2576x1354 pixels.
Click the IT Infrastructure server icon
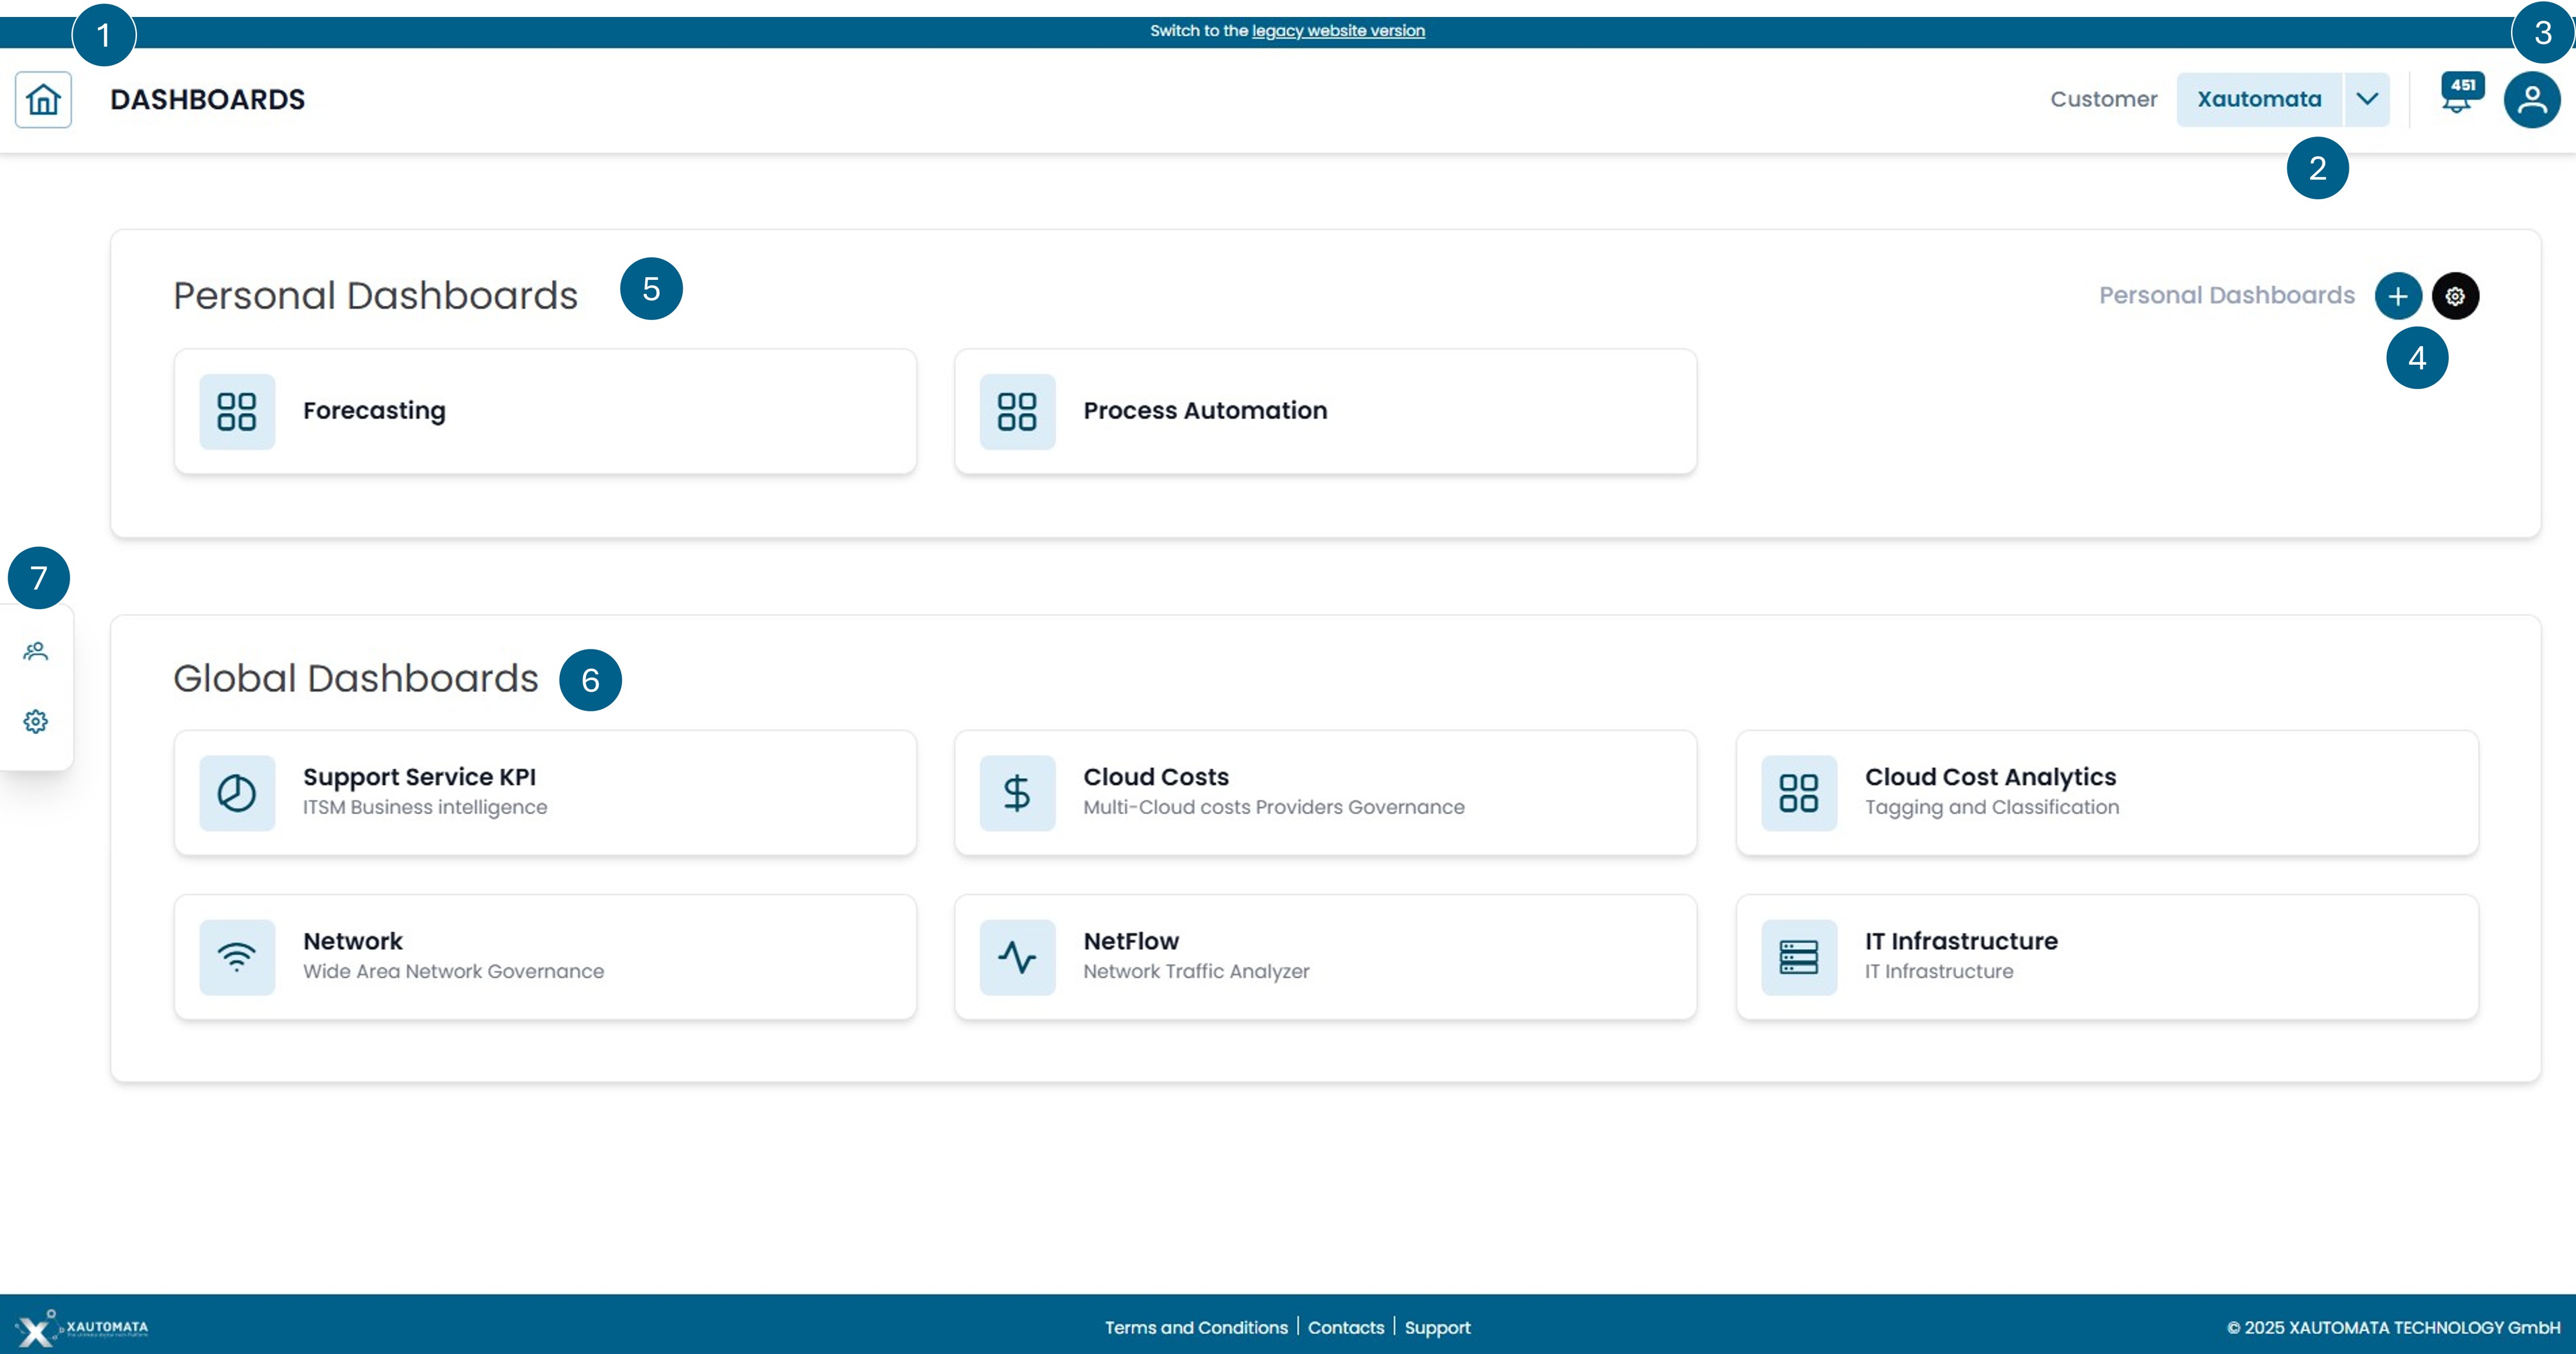tap(1798, 957)
